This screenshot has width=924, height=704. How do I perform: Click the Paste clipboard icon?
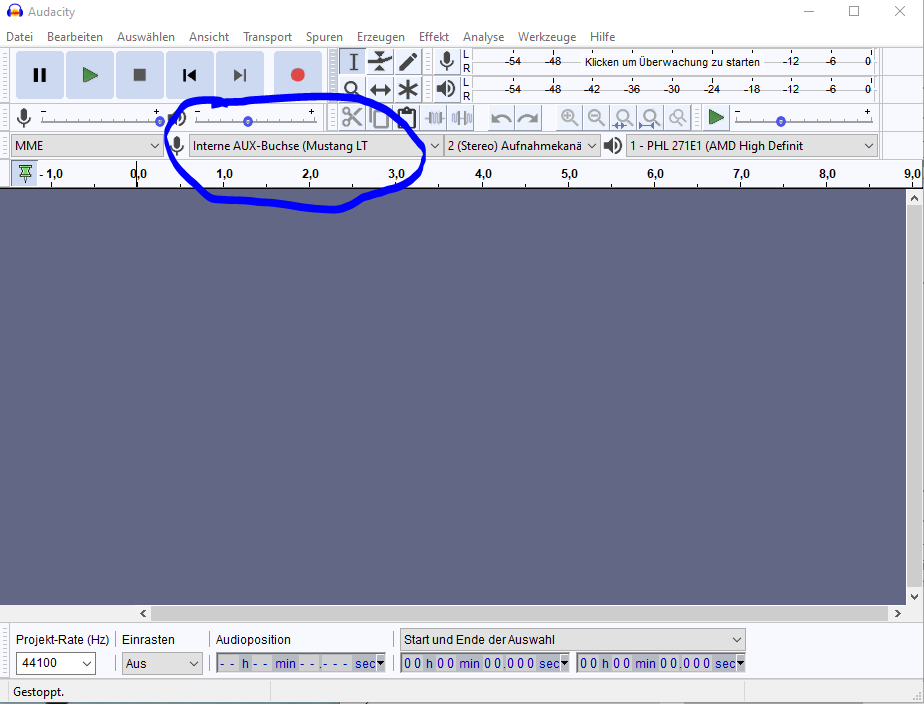pyautogui.click(x=406, y=118)
